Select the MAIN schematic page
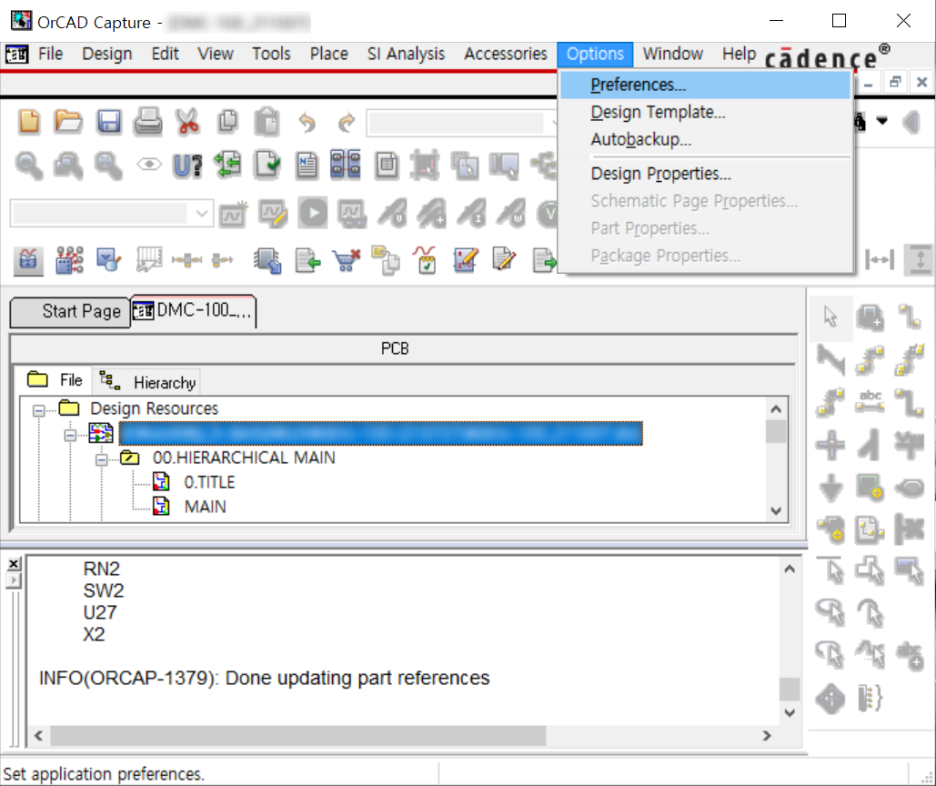This screenshot has width=936, height=786. [x=205, y=507]
